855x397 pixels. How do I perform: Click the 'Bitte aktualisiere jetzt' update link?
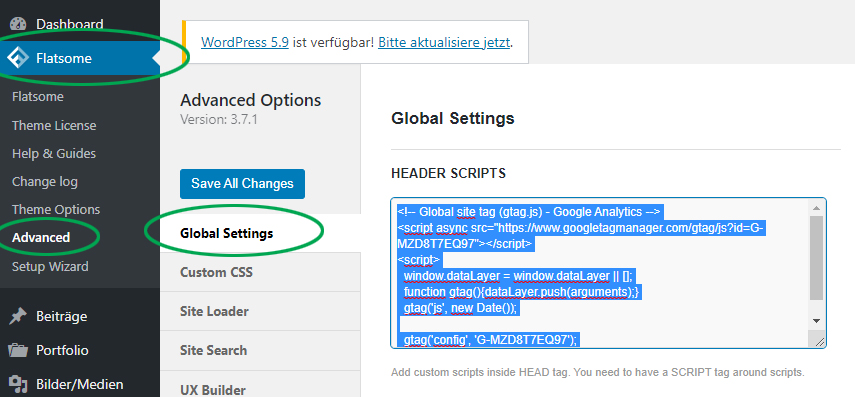pyautogui.click(x=444, y=43)
